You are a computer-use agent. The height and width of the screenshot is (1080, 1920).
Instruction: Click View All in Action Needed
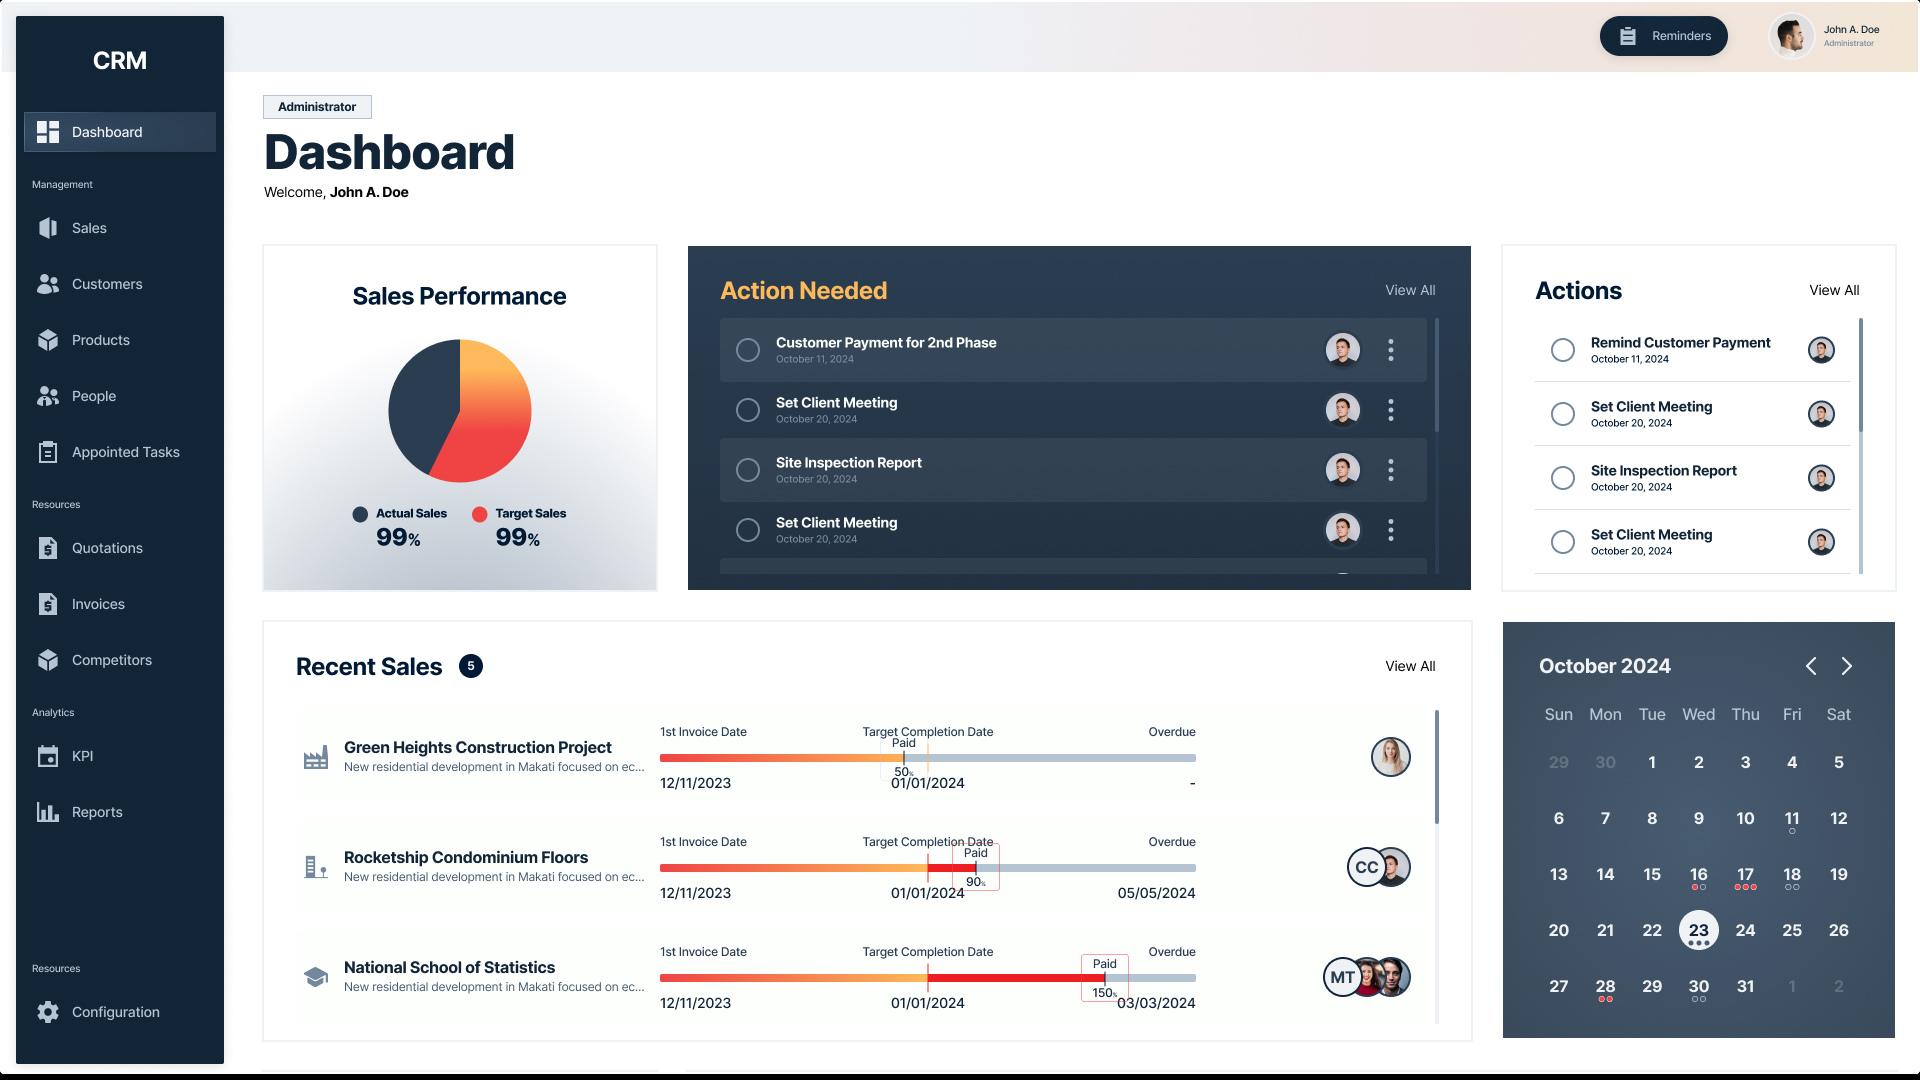coord(1410,290)
